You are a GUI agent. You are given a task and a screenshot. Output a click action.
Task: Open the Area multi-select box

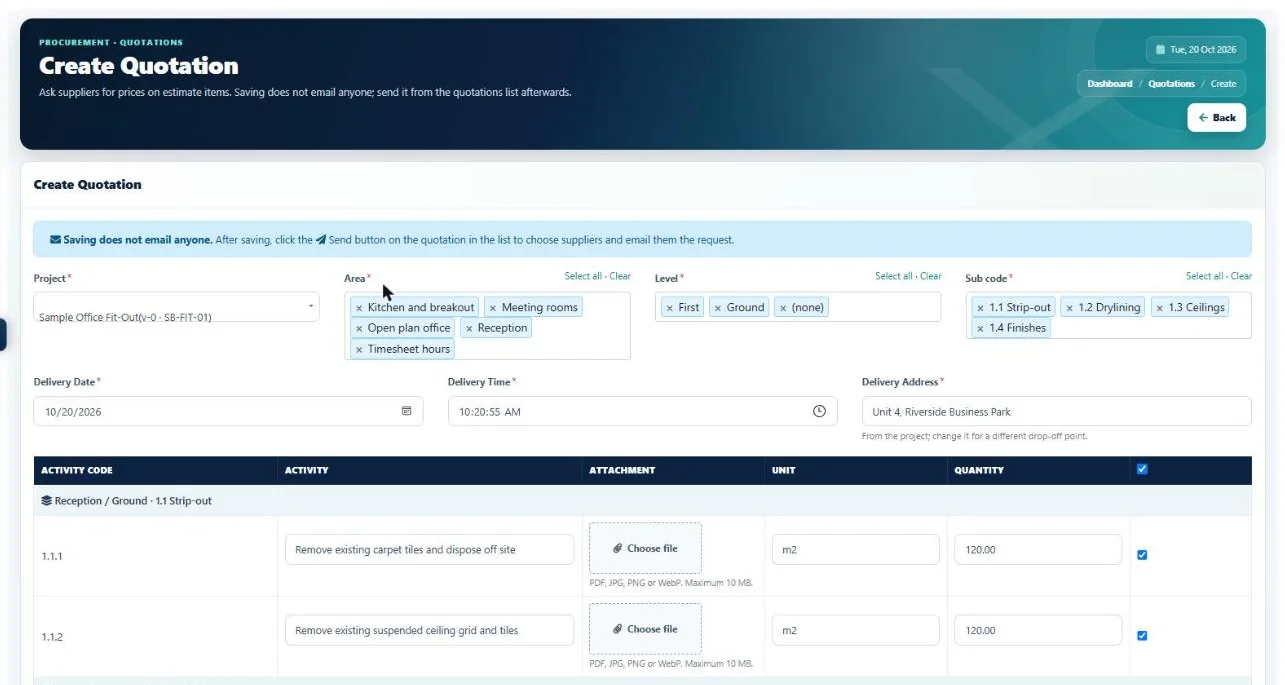pyautogui.click(x=487, y=326)
